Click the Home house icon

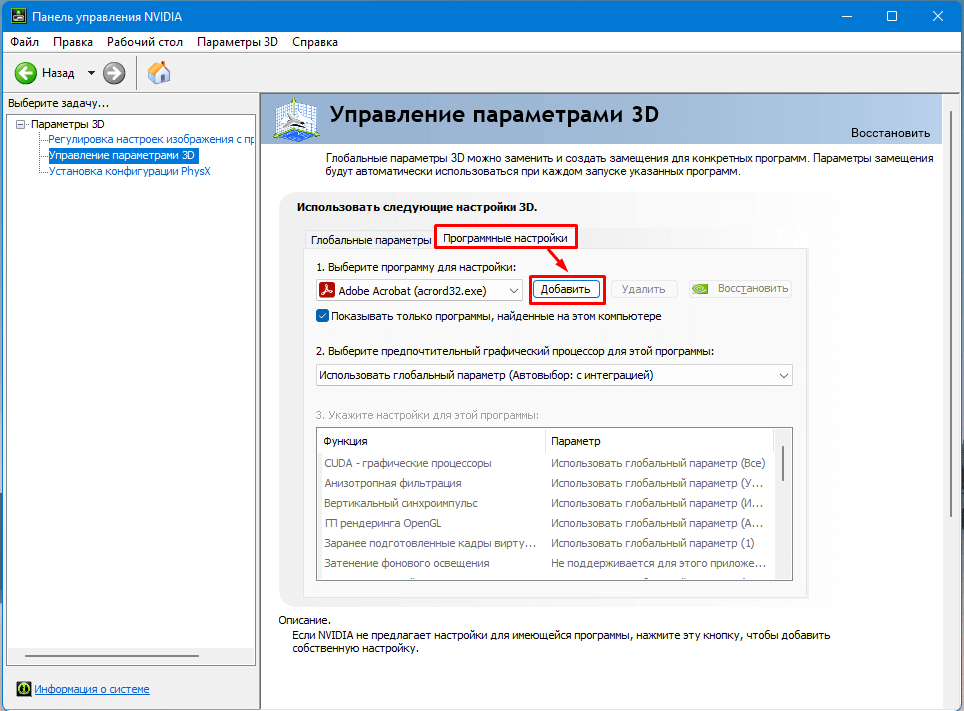click(158, 73)
